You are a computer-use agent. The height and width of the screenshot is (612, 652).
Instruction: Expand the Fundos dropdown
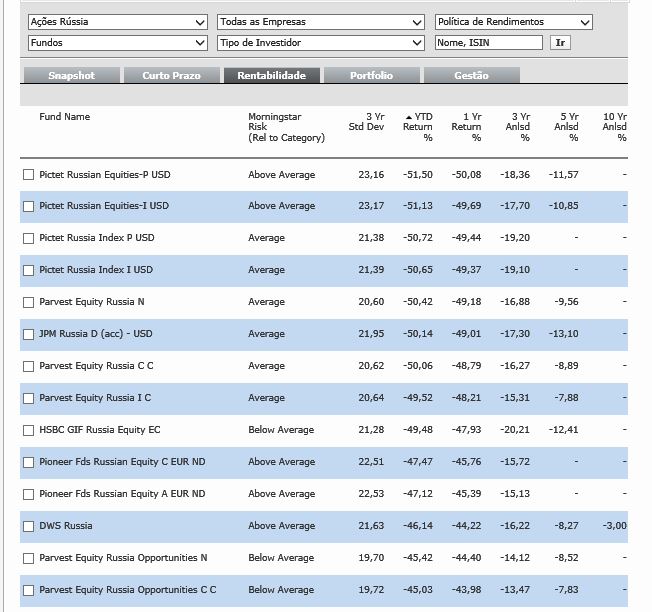pyautogui.click(x=118, y=43)
